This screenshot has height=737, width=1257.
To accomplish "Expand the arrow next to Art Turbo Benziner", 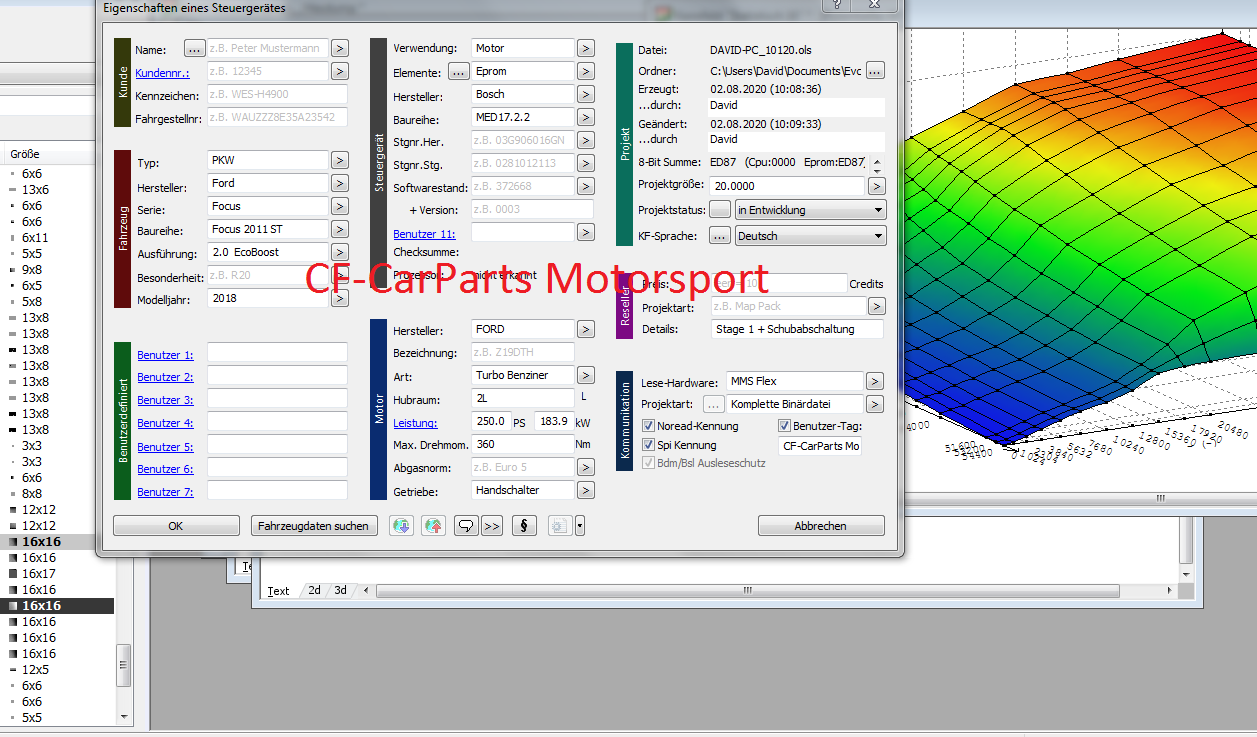I will point(586,376).
